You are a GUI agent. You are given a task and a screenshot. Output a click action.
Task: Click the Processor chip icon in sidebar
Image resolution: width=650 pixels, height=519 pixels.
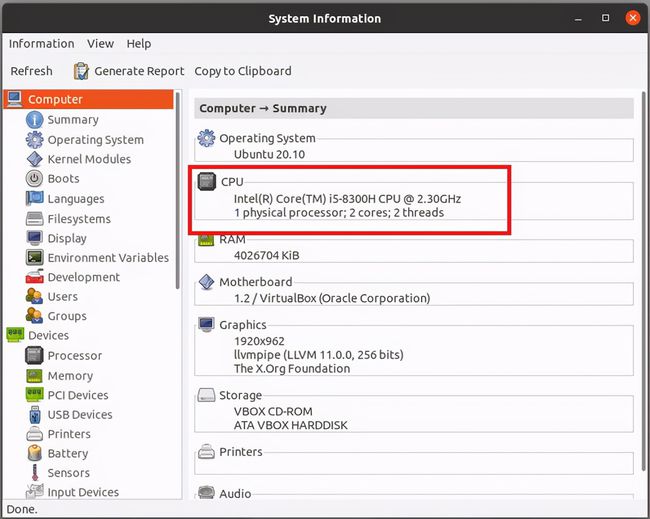click(x=34, y=355)
